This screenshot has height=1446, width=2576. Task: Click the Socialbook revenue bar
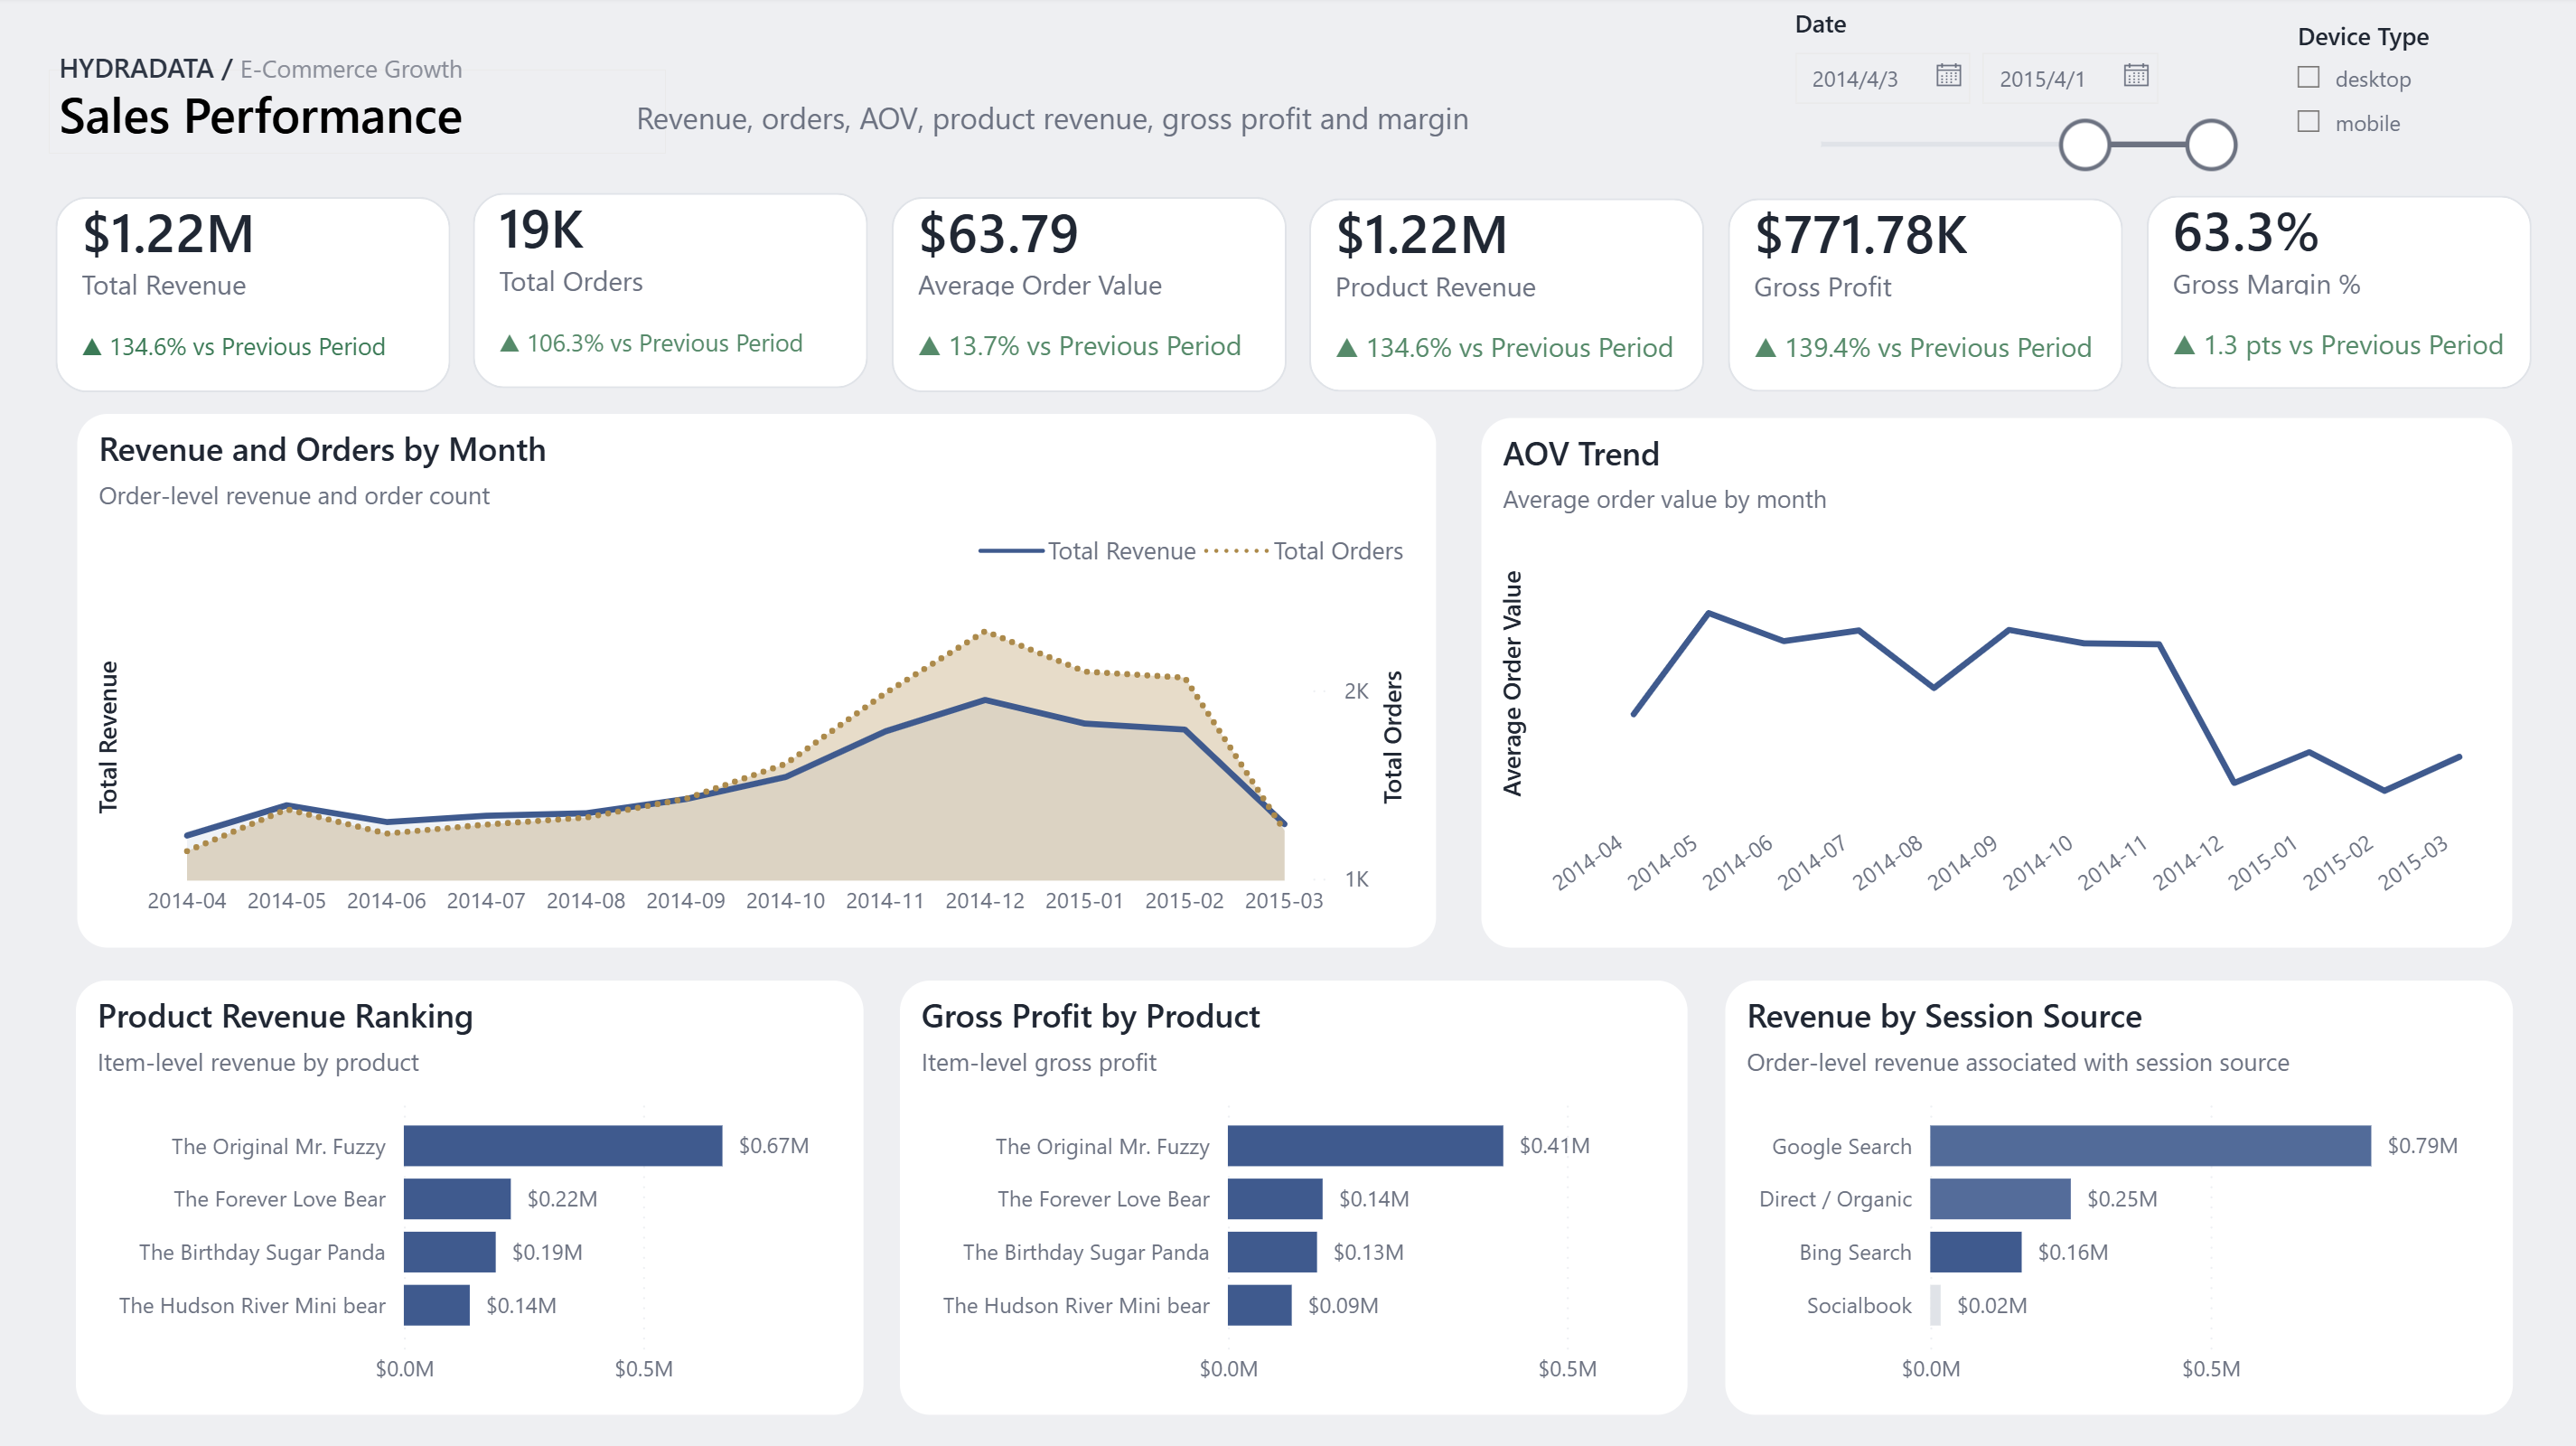pos(1935,1305)
